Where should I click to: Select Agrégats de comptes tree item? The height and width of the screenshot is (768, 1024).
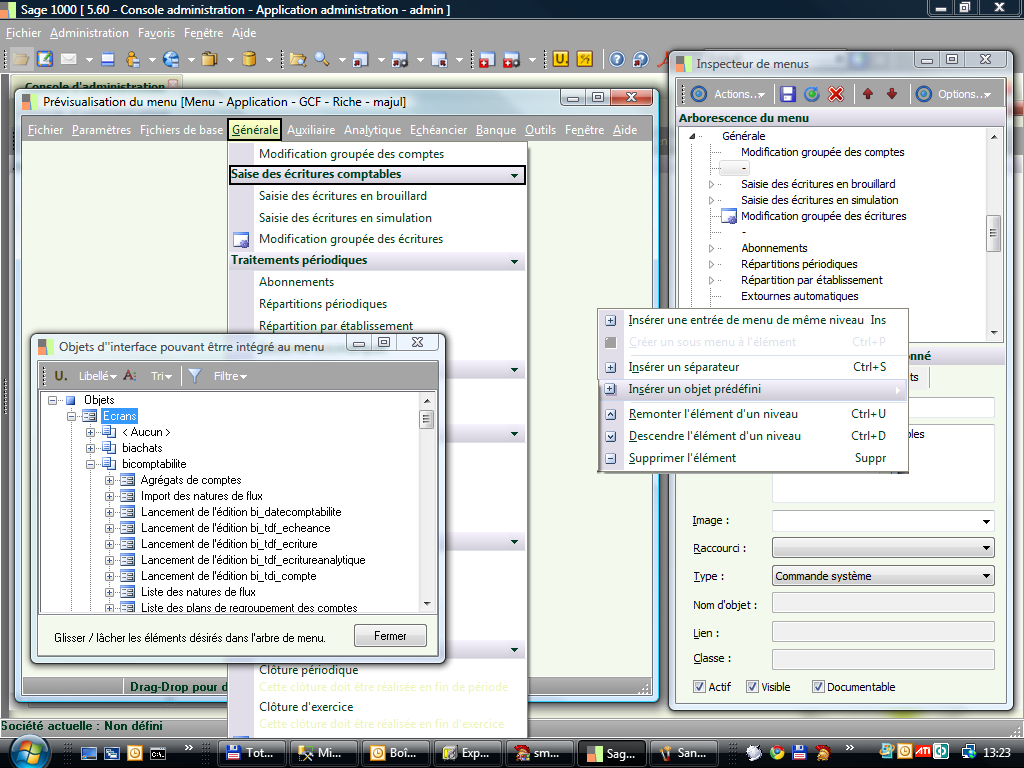pos(191,480)
